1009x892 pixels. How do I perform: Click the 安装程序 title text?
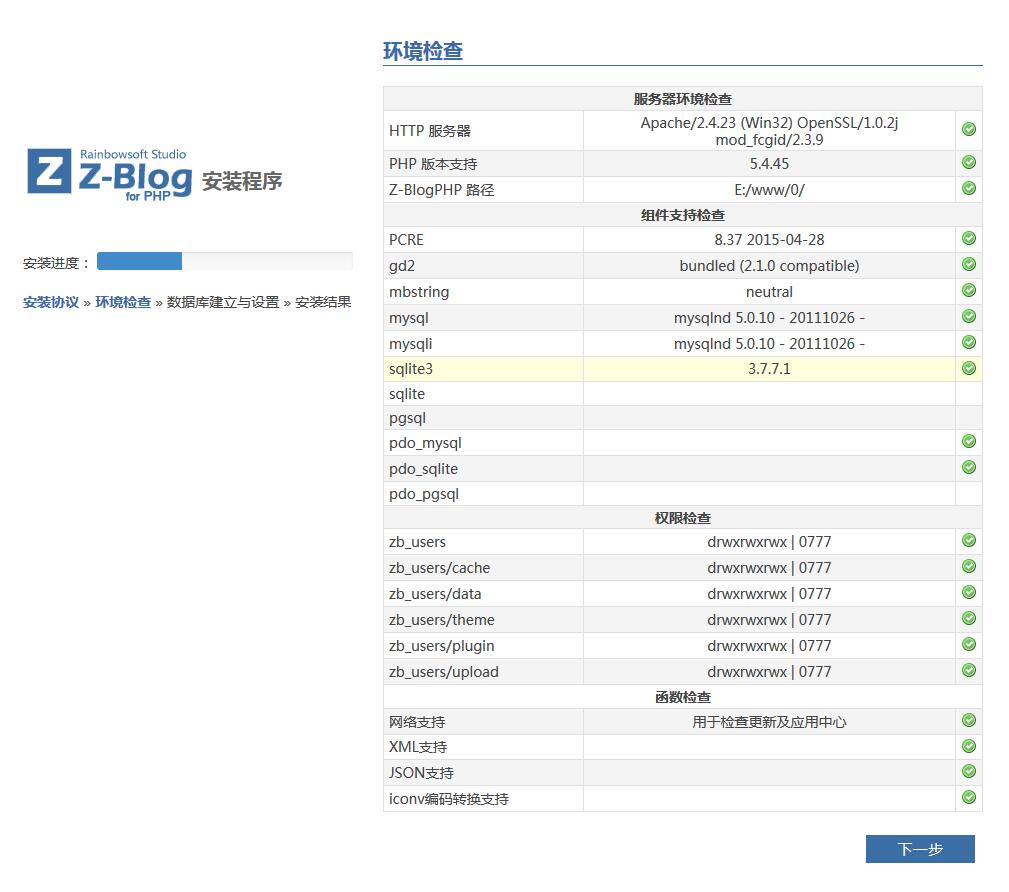242,181
